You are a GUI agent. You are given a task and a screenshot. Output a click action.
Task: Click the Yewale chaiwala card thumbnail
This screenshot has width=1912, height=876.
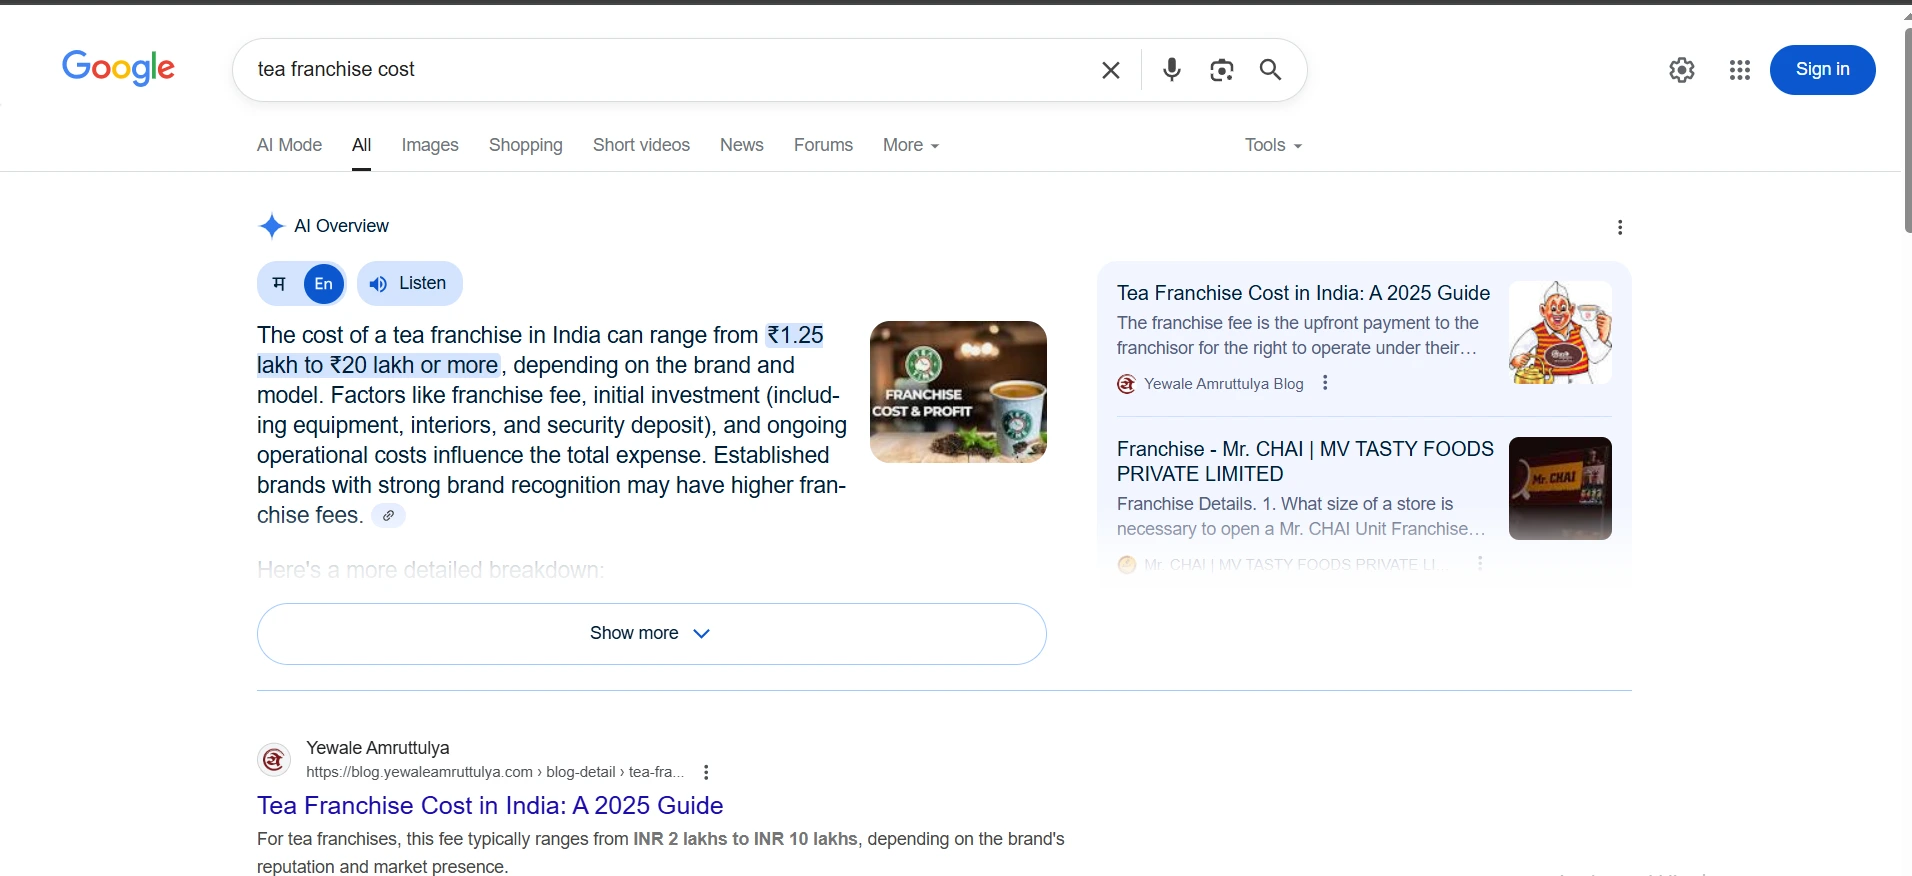1560,332
